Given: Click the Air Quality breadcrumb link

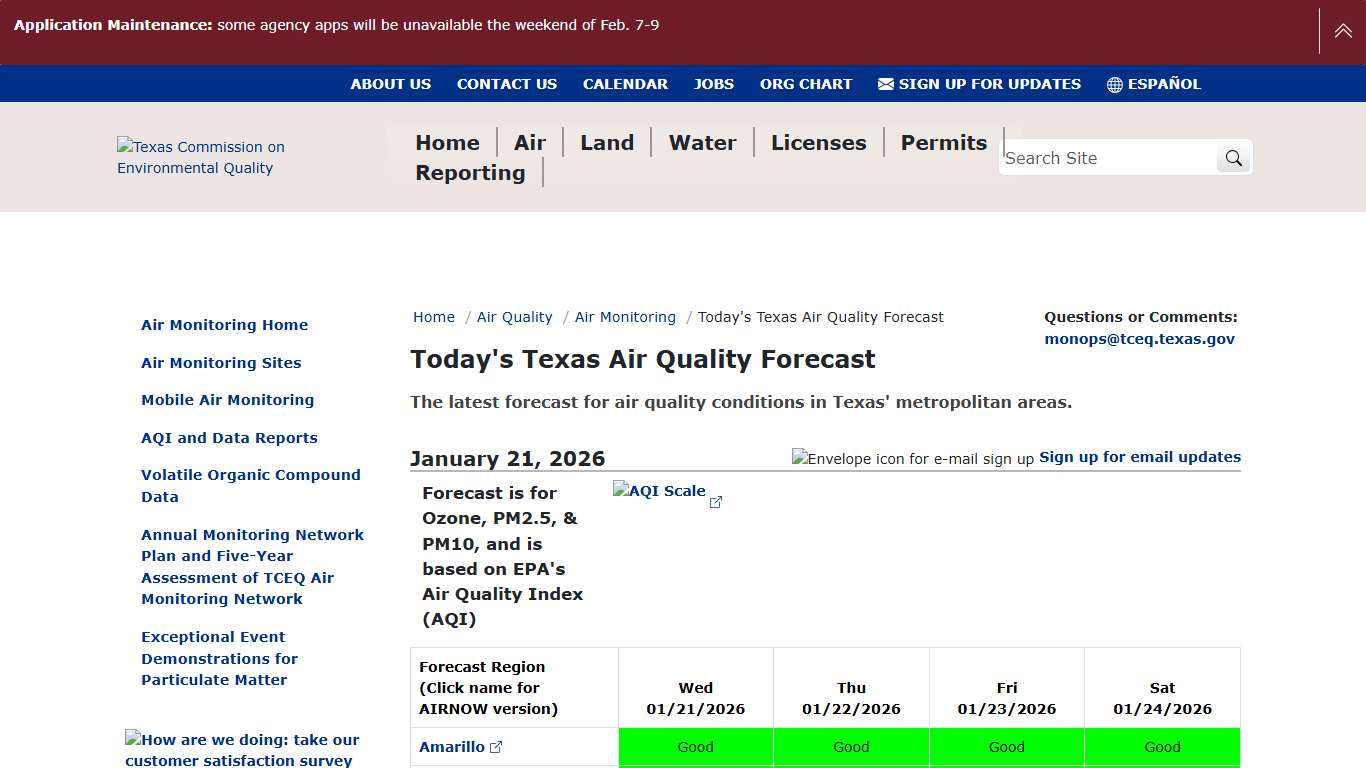Looking at the screenshot, I should point(514,317).
